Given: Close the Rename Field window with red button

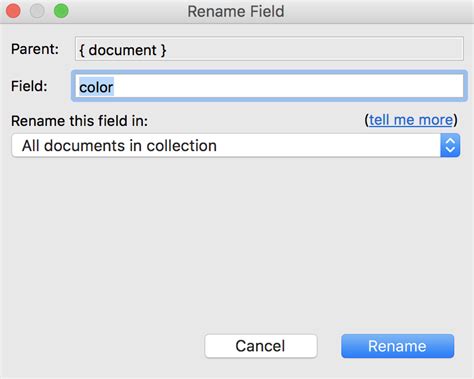Looking at the screenshot, I should click(13, 11).
